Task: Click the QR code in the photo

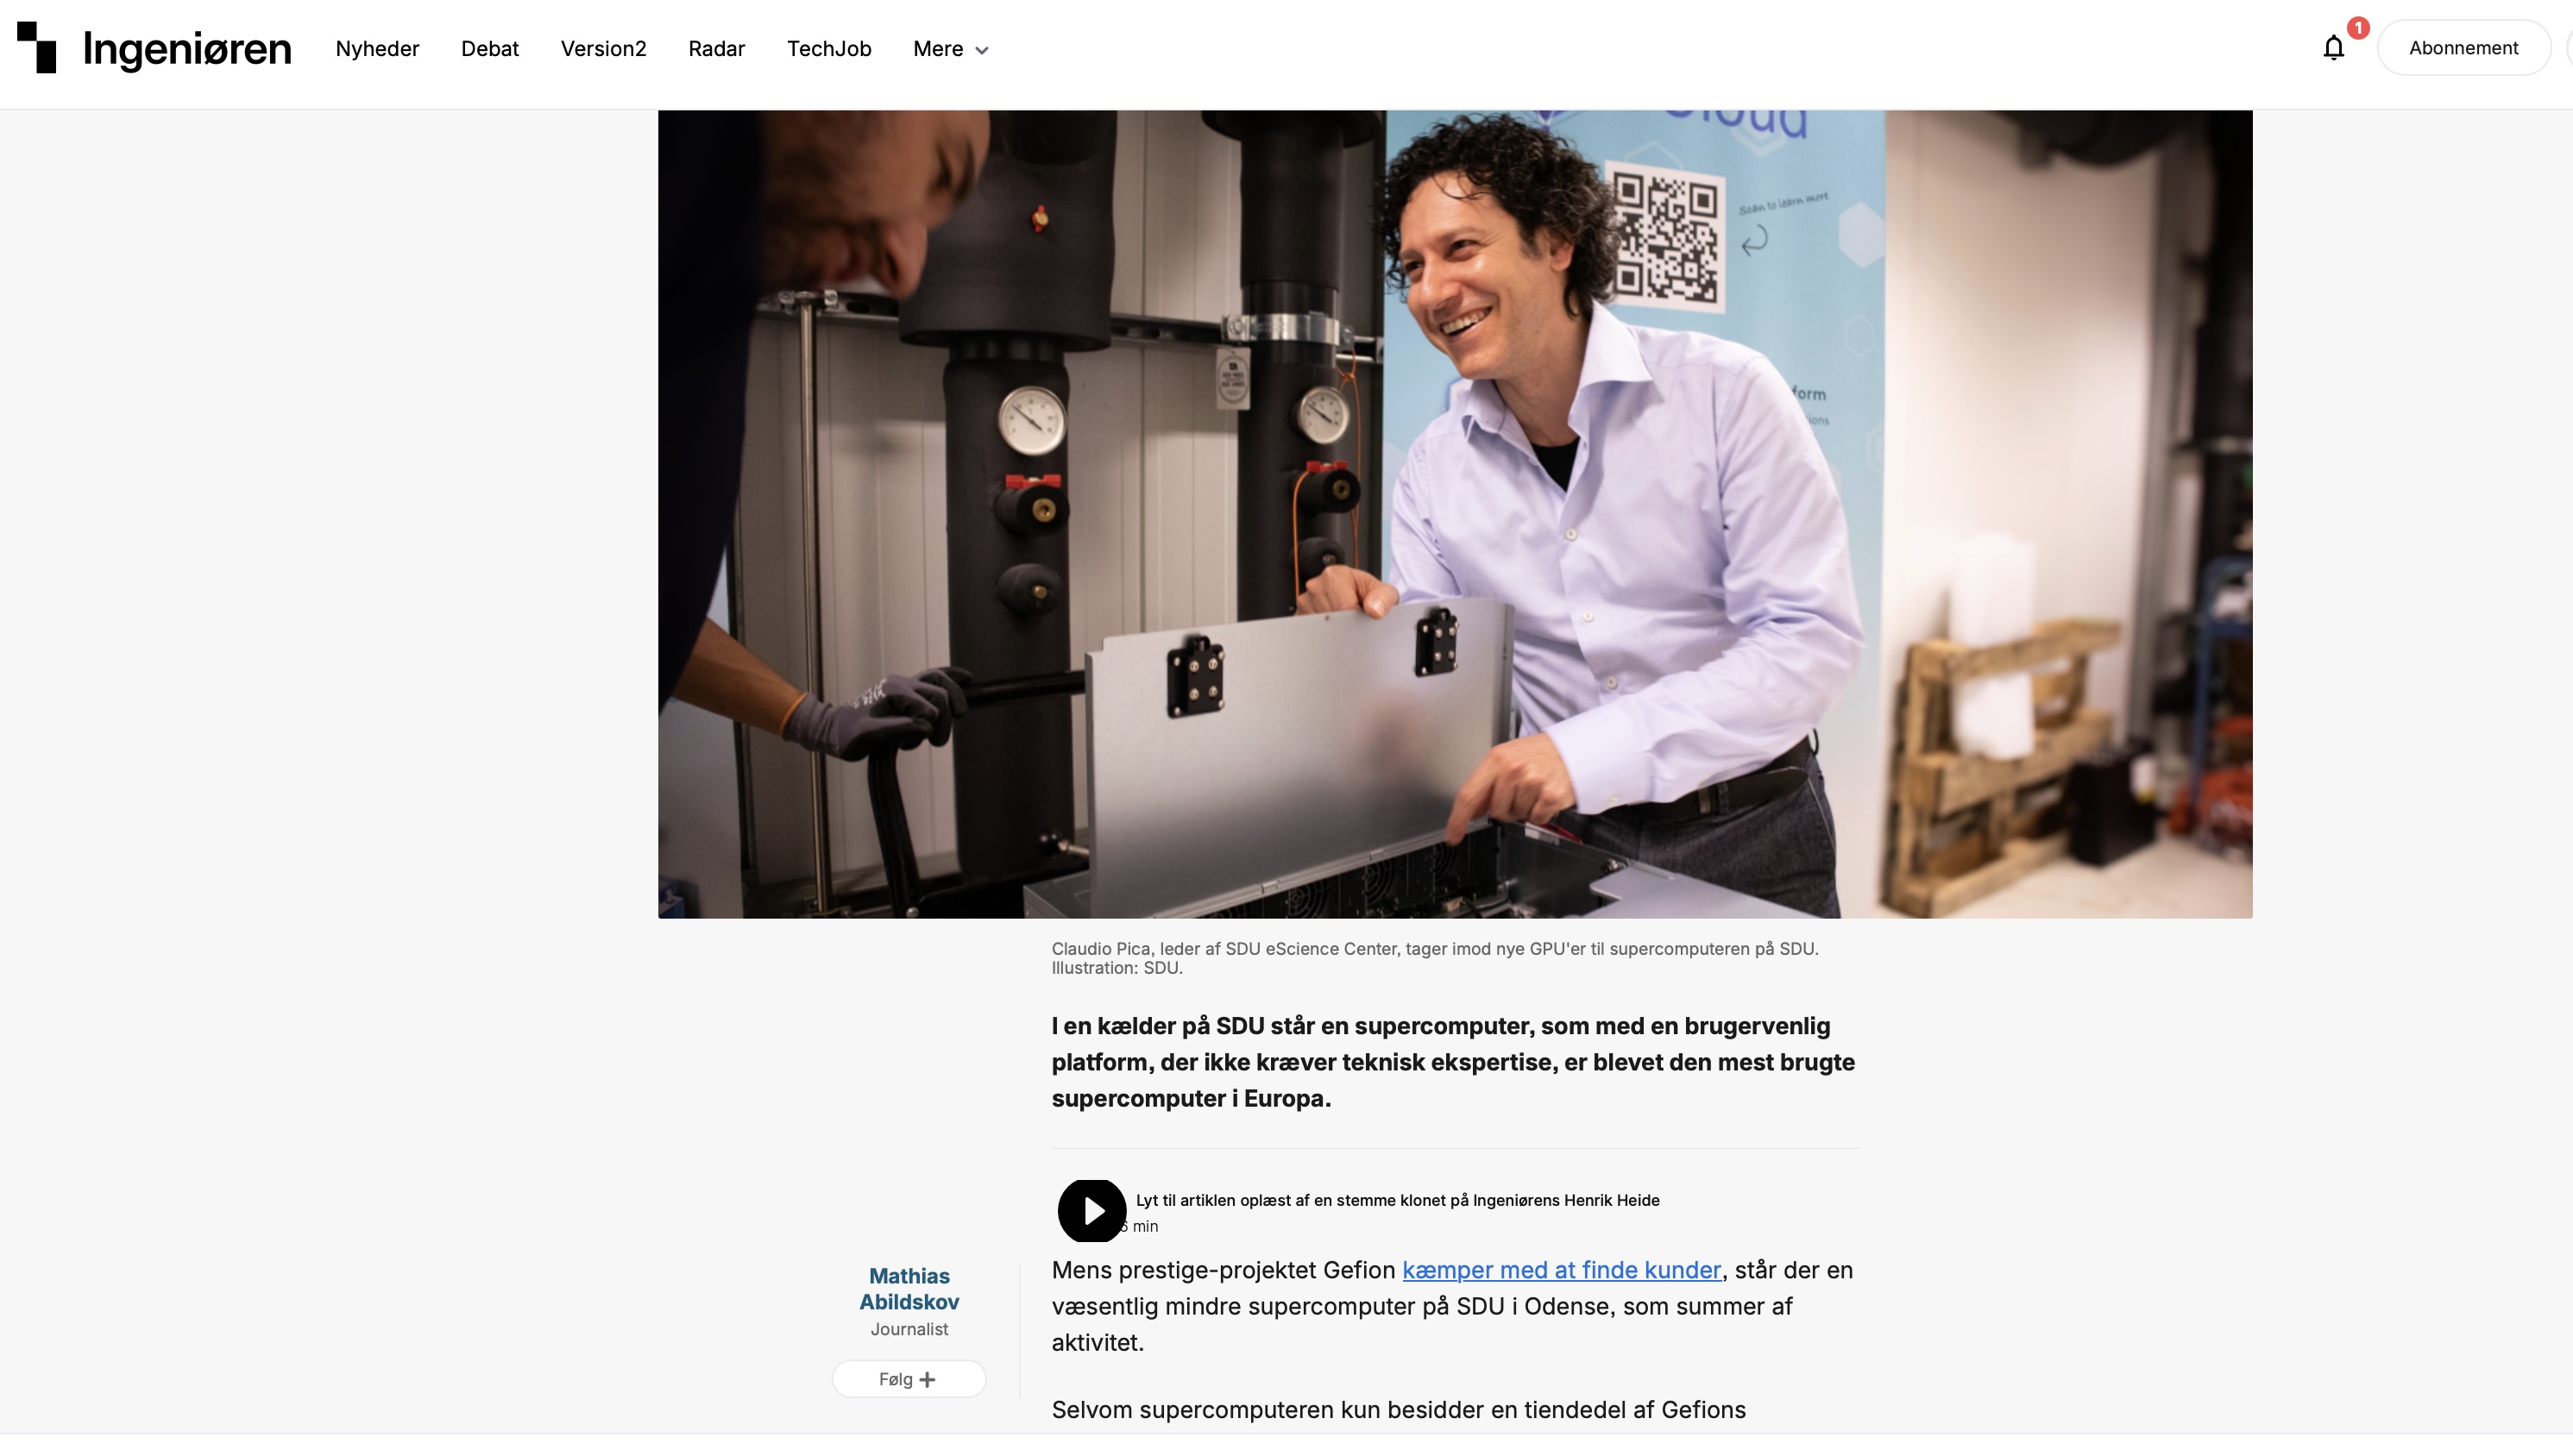Action: pyautogui.click(x=1664, y=236)
